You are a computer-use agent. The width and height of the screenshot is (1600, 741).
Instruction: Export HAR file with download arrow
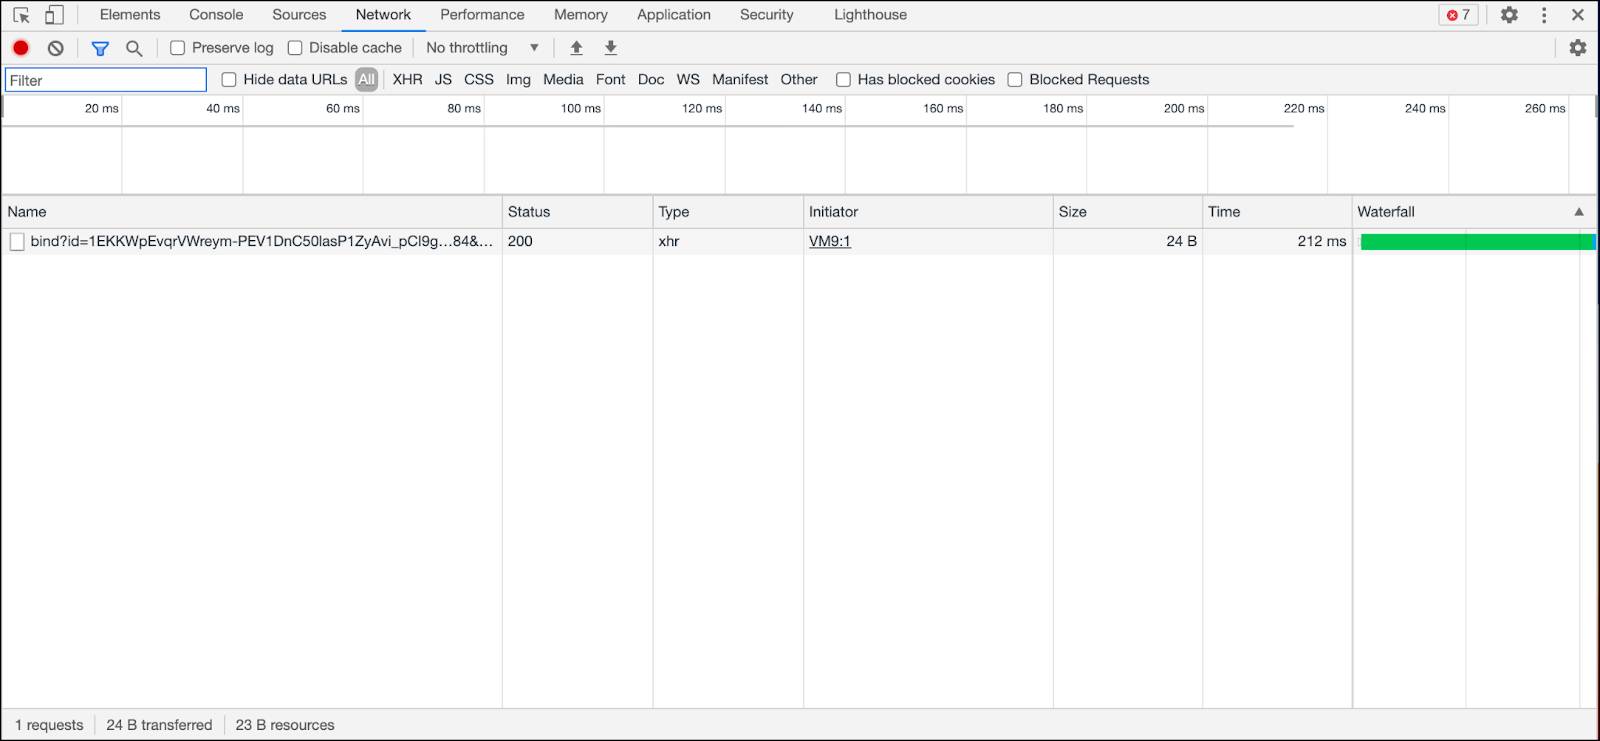coord(611,48)
